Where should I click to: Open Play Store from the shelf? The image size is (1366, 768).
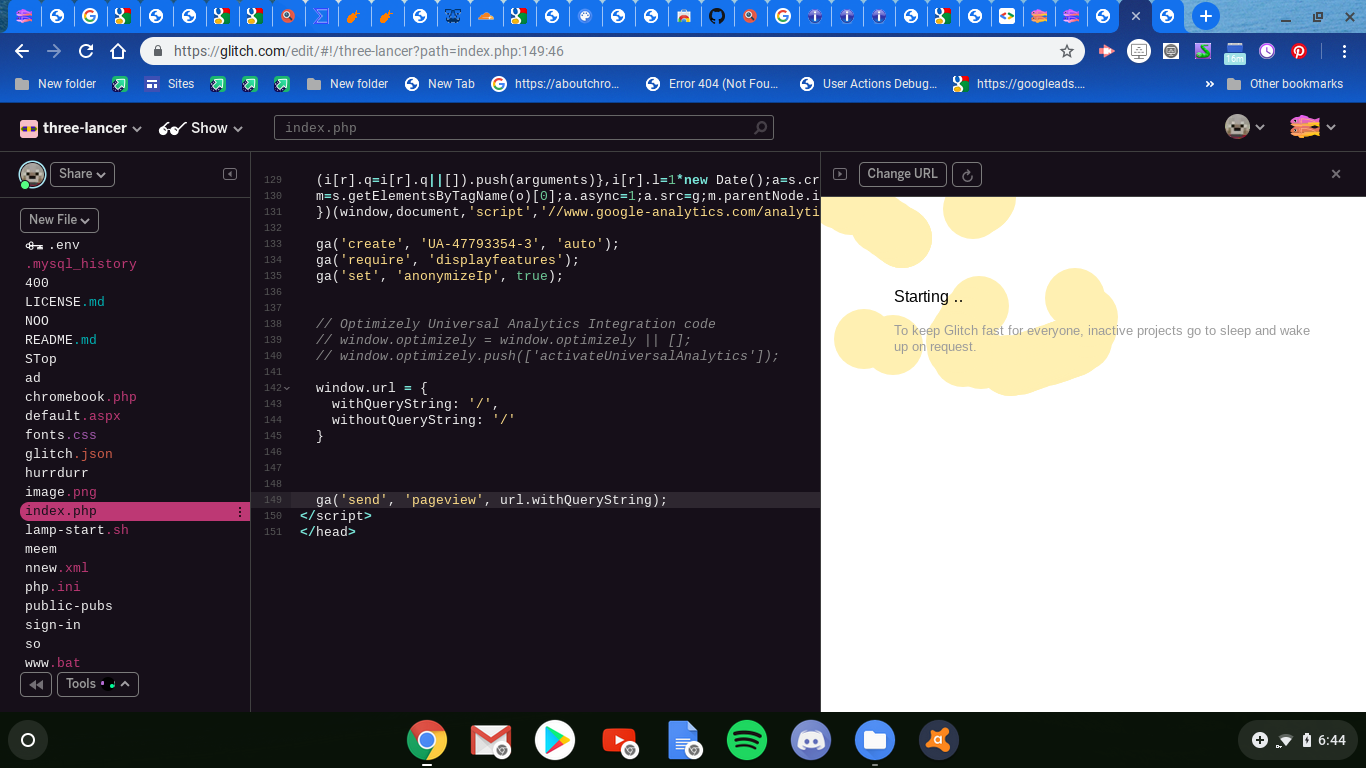pos(555,741)
